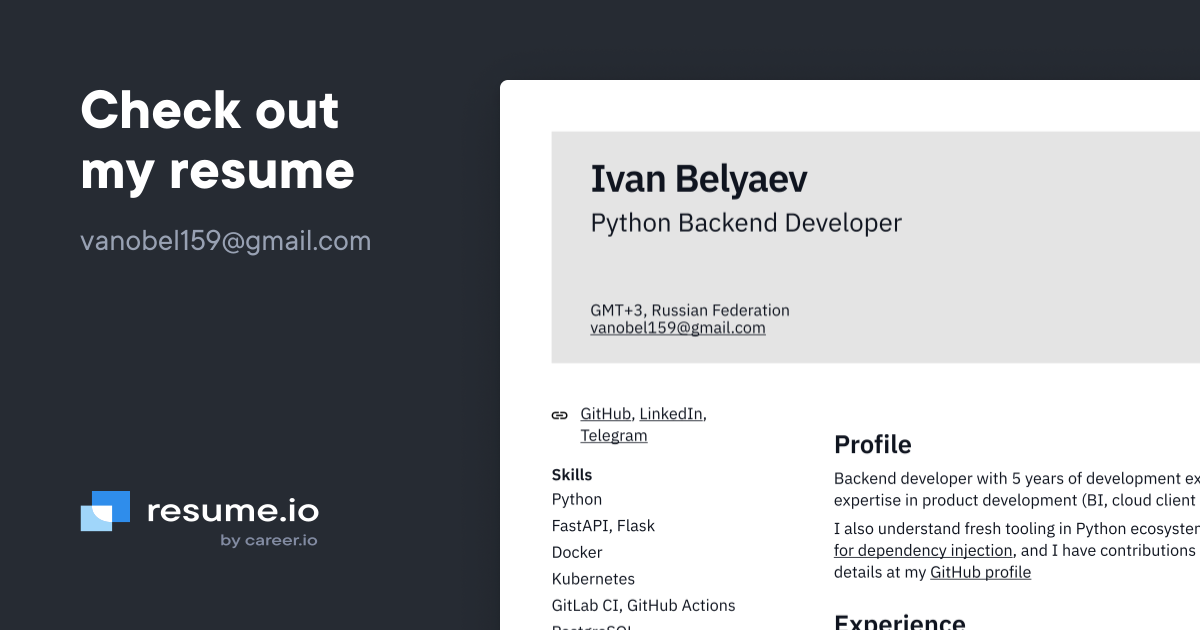Open the GitHub link
The width and height of the screenshot is (1200, 630).
pyautogui.click(x=605, y=414)
